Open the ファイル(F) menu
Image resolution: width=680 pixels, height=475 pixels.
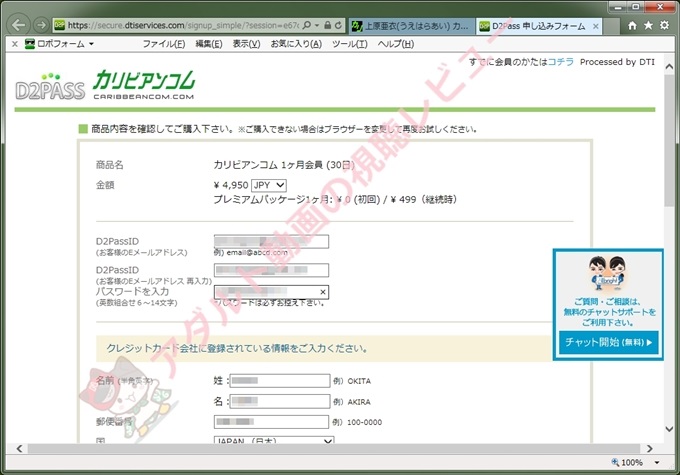(x=164, y=44)
